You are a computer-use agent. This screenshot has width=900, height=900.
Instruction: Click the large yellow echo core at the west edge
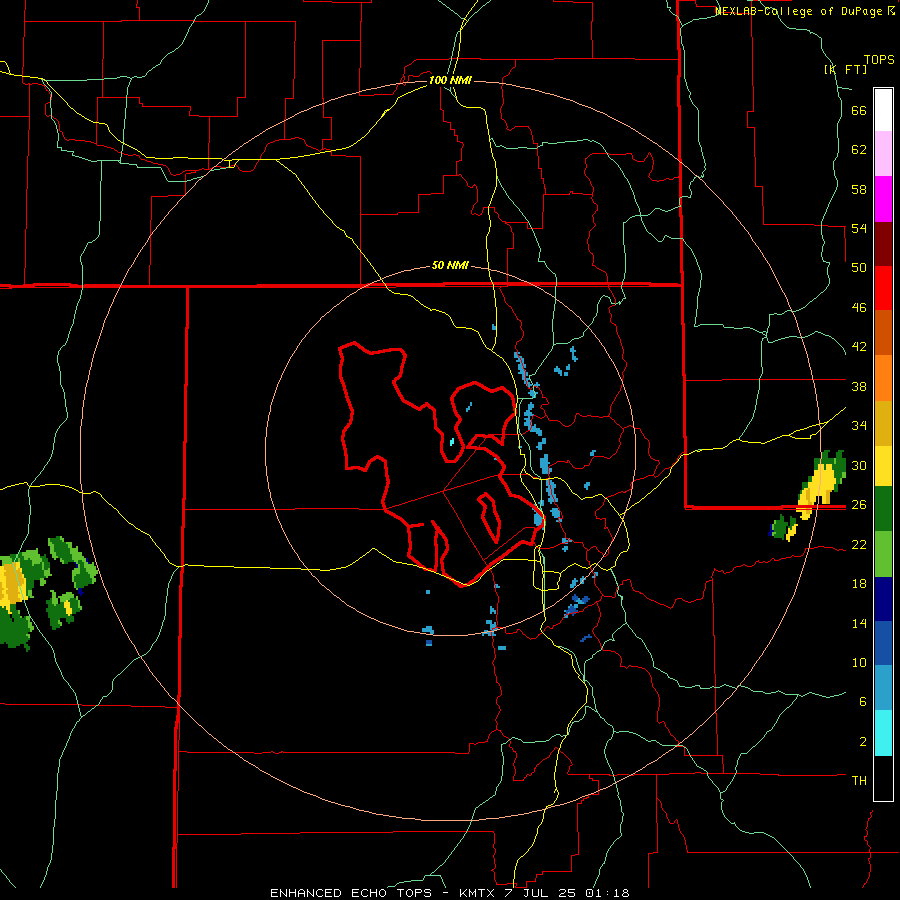tap(11, 584)
